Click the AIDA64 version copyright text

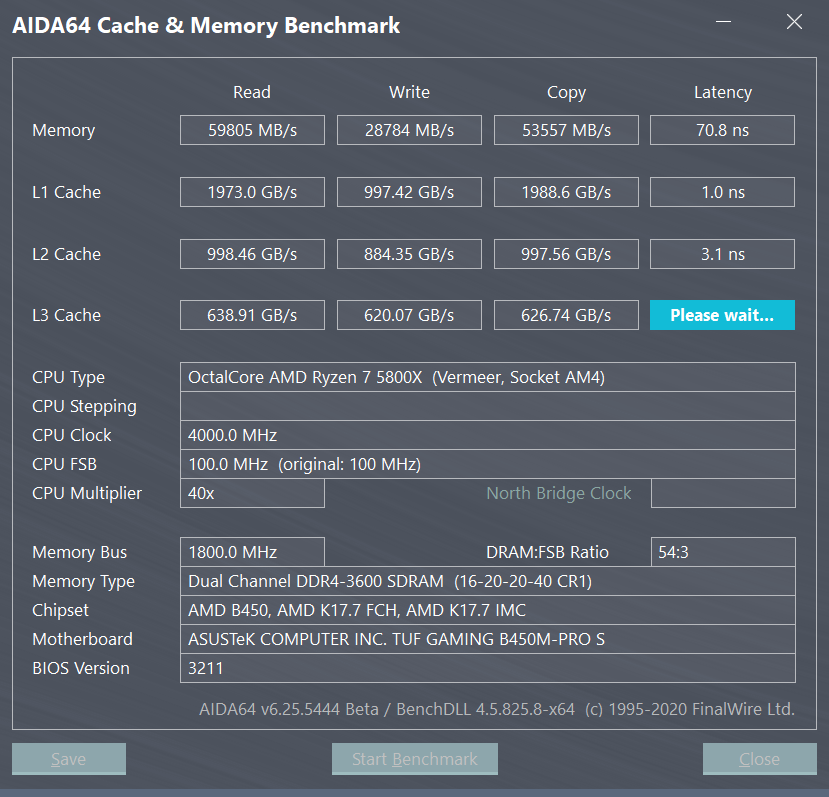coord(497,709)
